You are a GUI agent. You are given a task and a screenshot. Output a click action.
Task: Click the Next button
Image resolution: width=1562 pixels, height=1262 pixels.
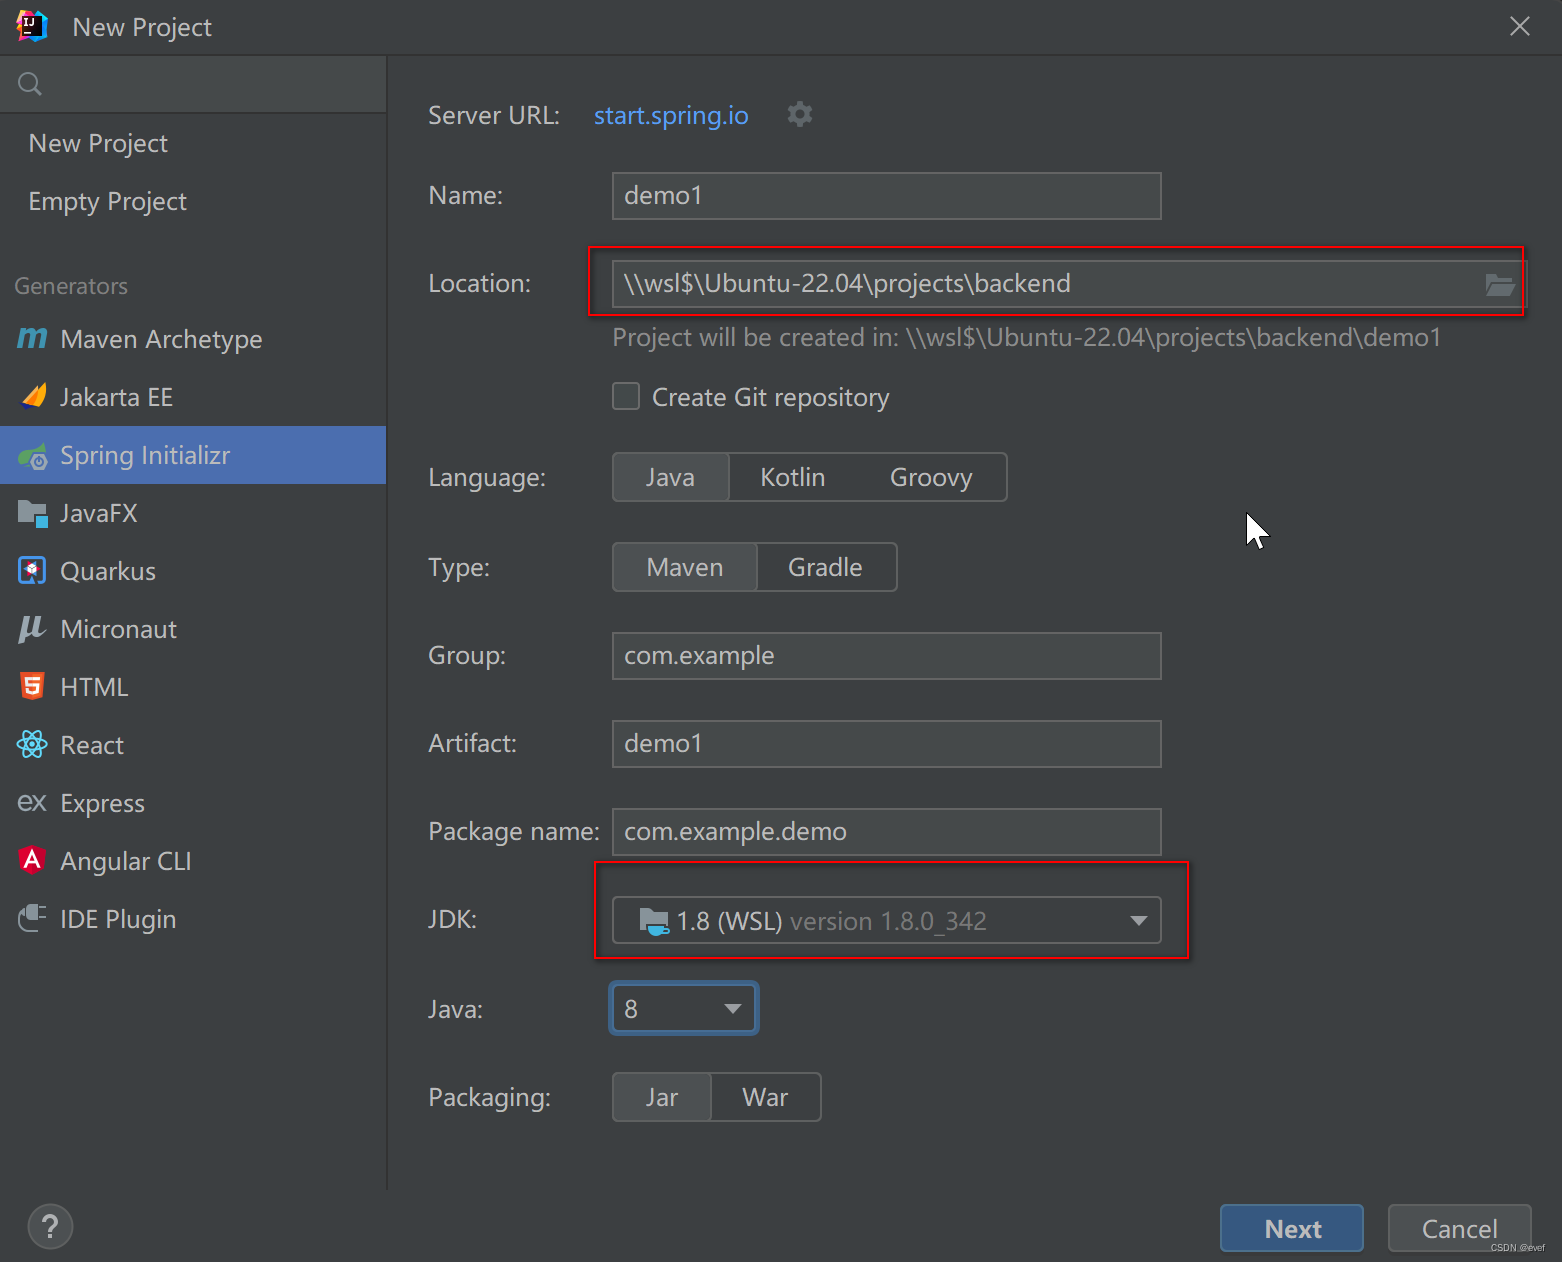(1292, 1228)
